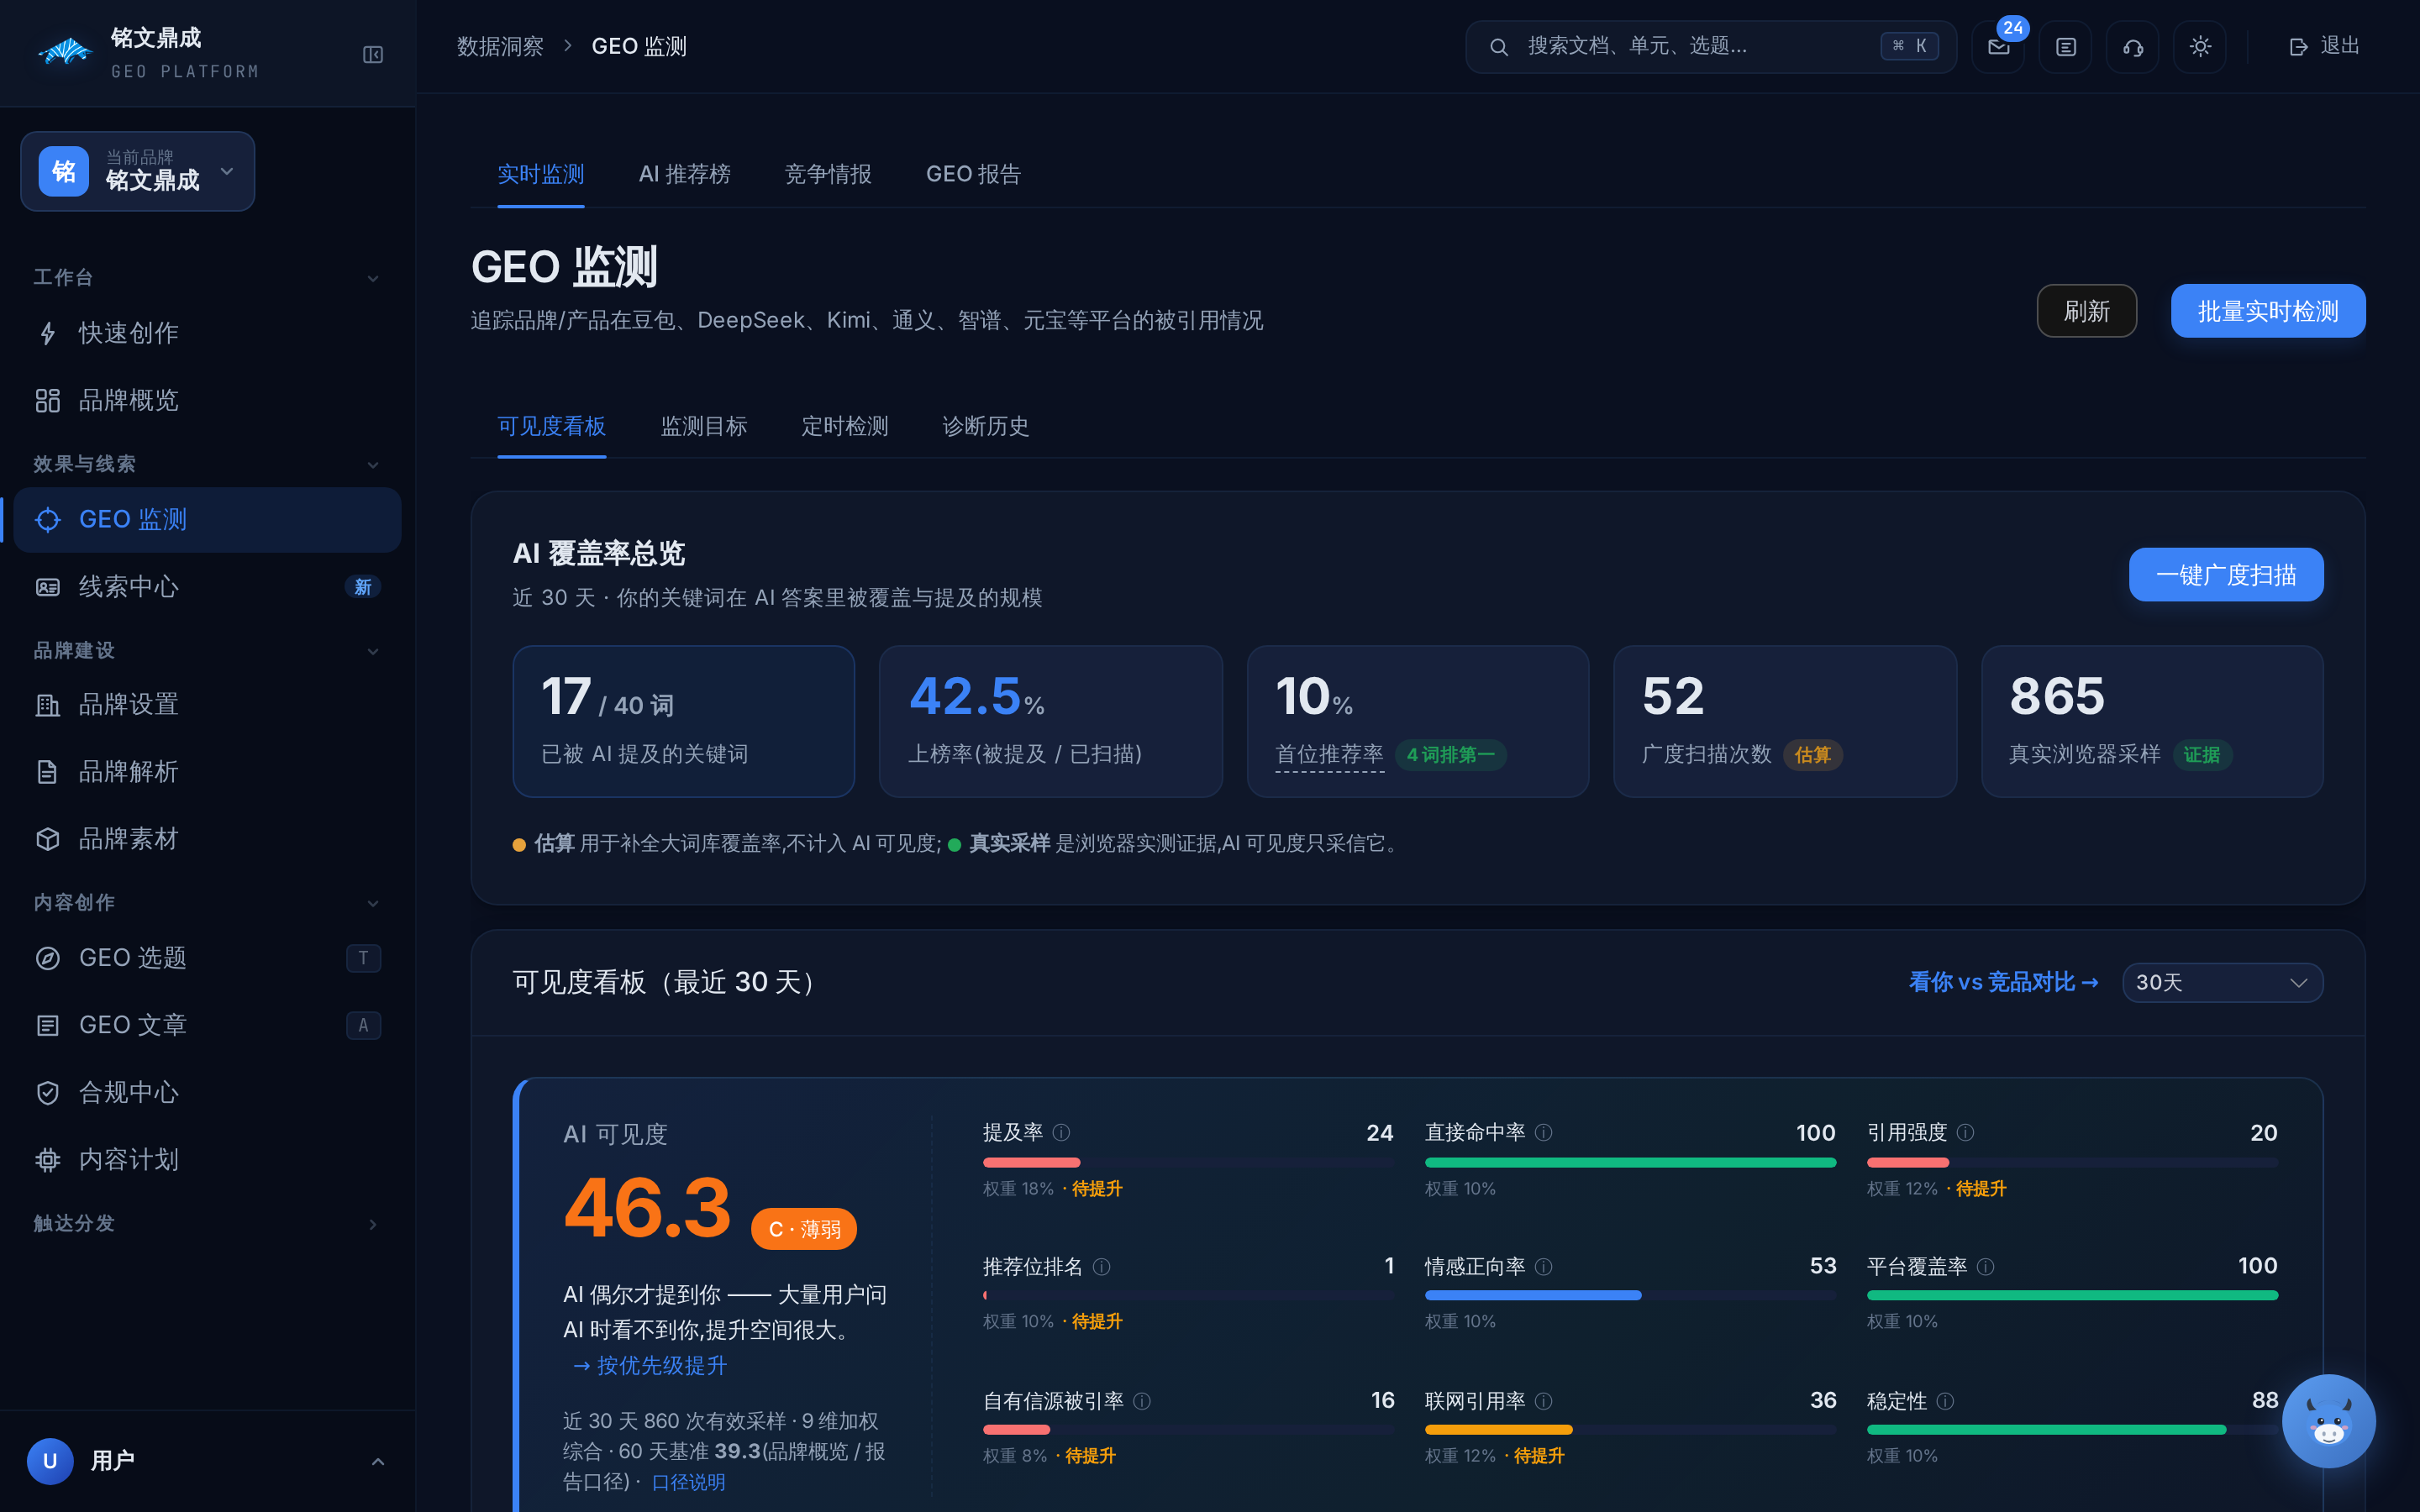Open the headset support icon

[x=2132, y=47]
